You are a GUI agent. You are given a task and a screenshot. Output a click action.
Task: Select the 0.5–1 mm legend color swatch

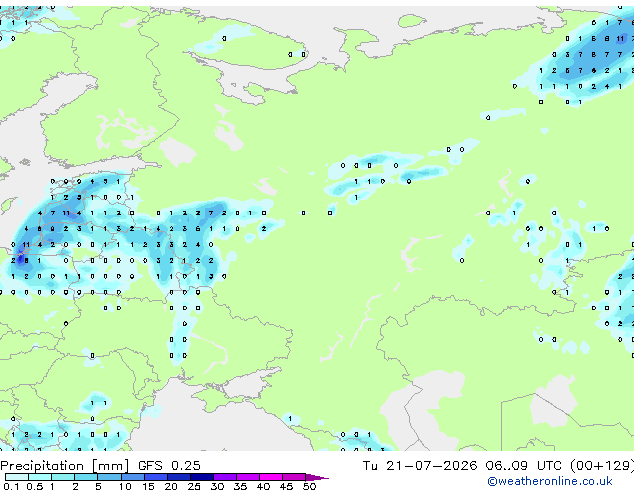(x=40, y=477)
